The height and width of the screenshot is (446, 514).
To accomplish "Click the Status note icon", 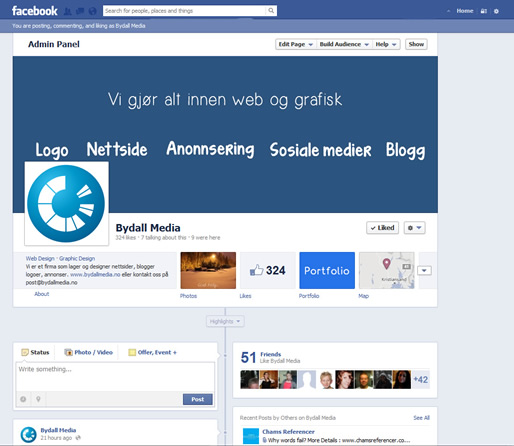I will (25, 352).
